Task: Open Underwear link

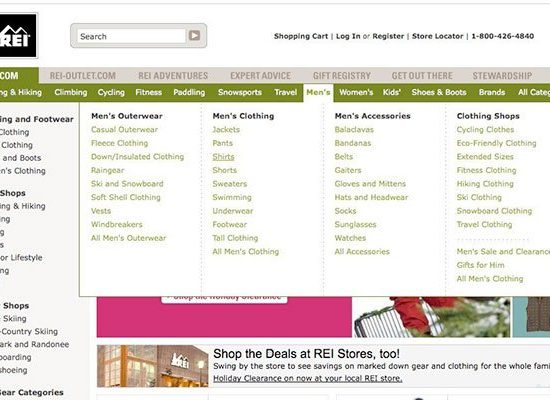Action: click(x=233, y=211)
